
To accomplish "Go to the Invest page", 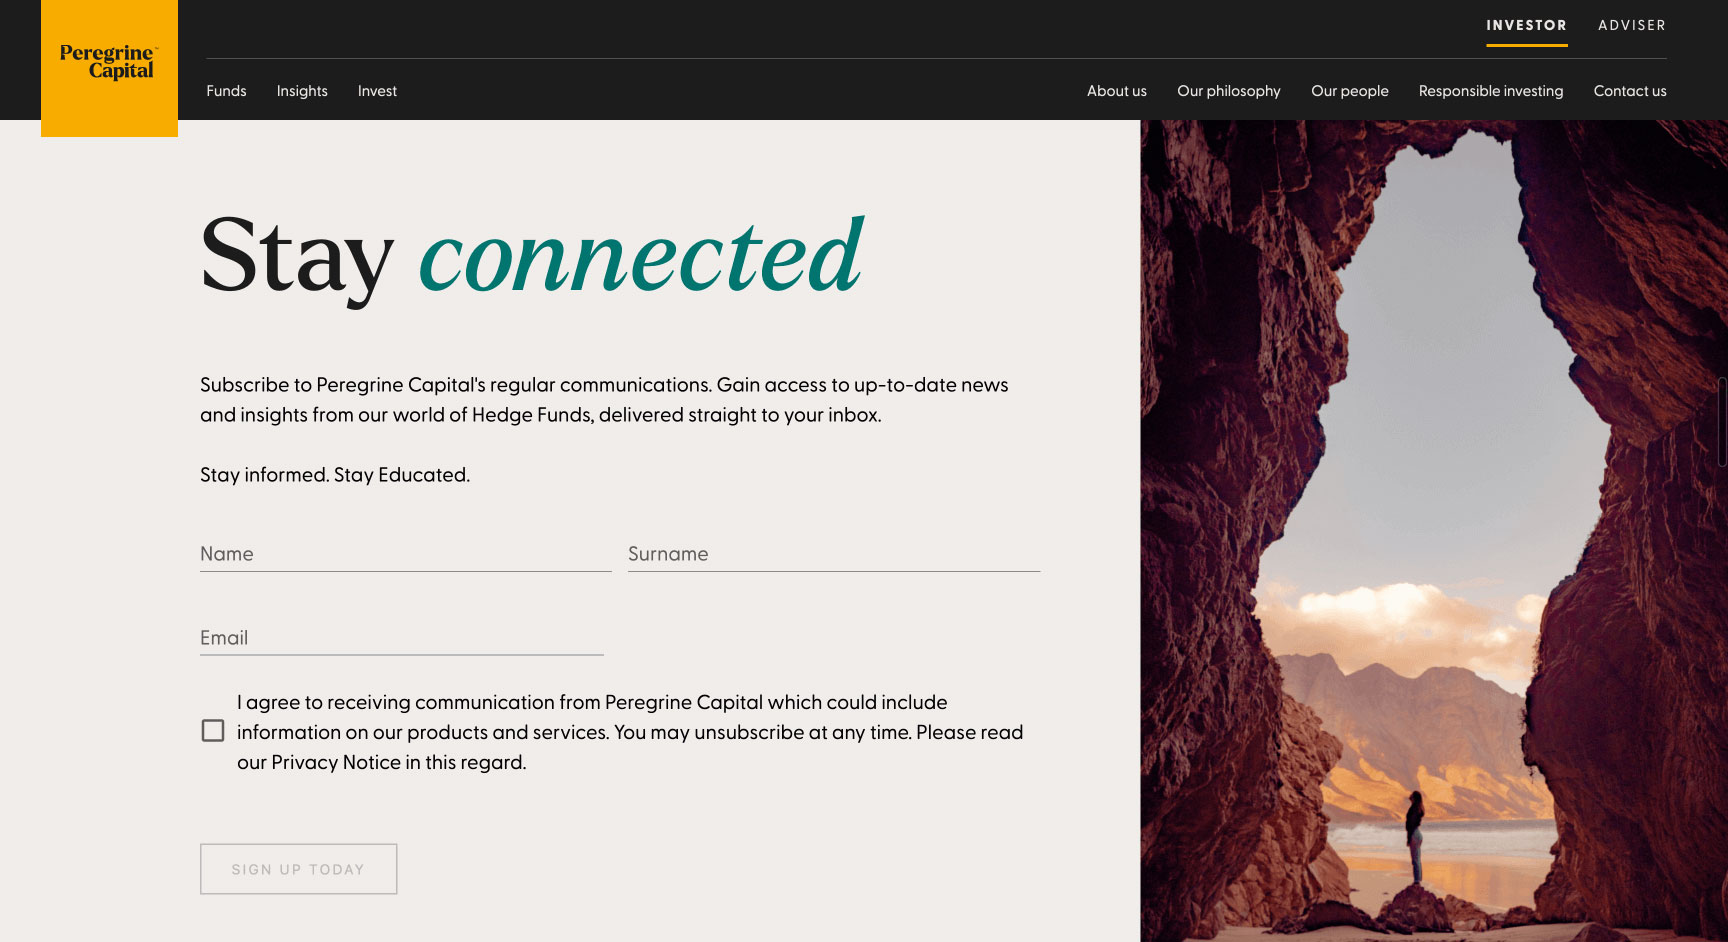I will [x=377, y=91].
